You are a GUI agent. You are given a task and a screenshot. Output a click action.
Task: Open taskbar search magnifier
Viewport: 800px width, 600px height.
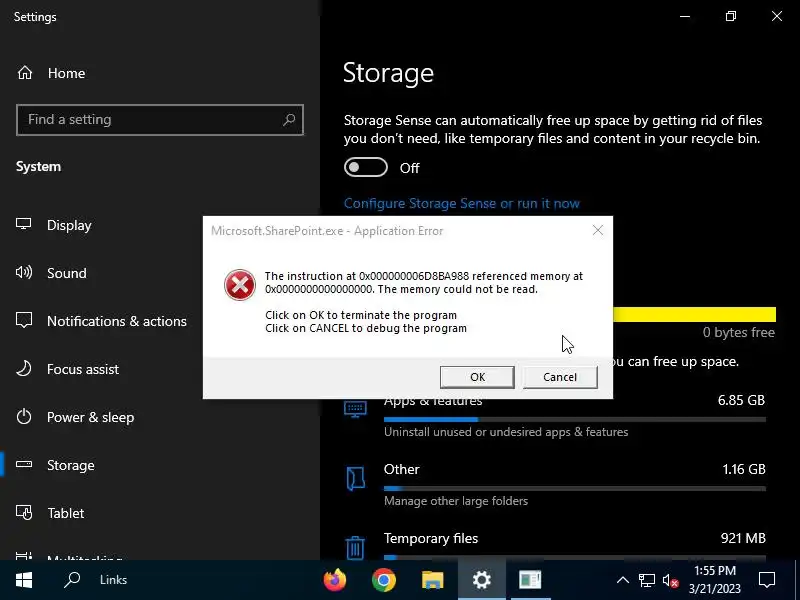click(72, 580)
